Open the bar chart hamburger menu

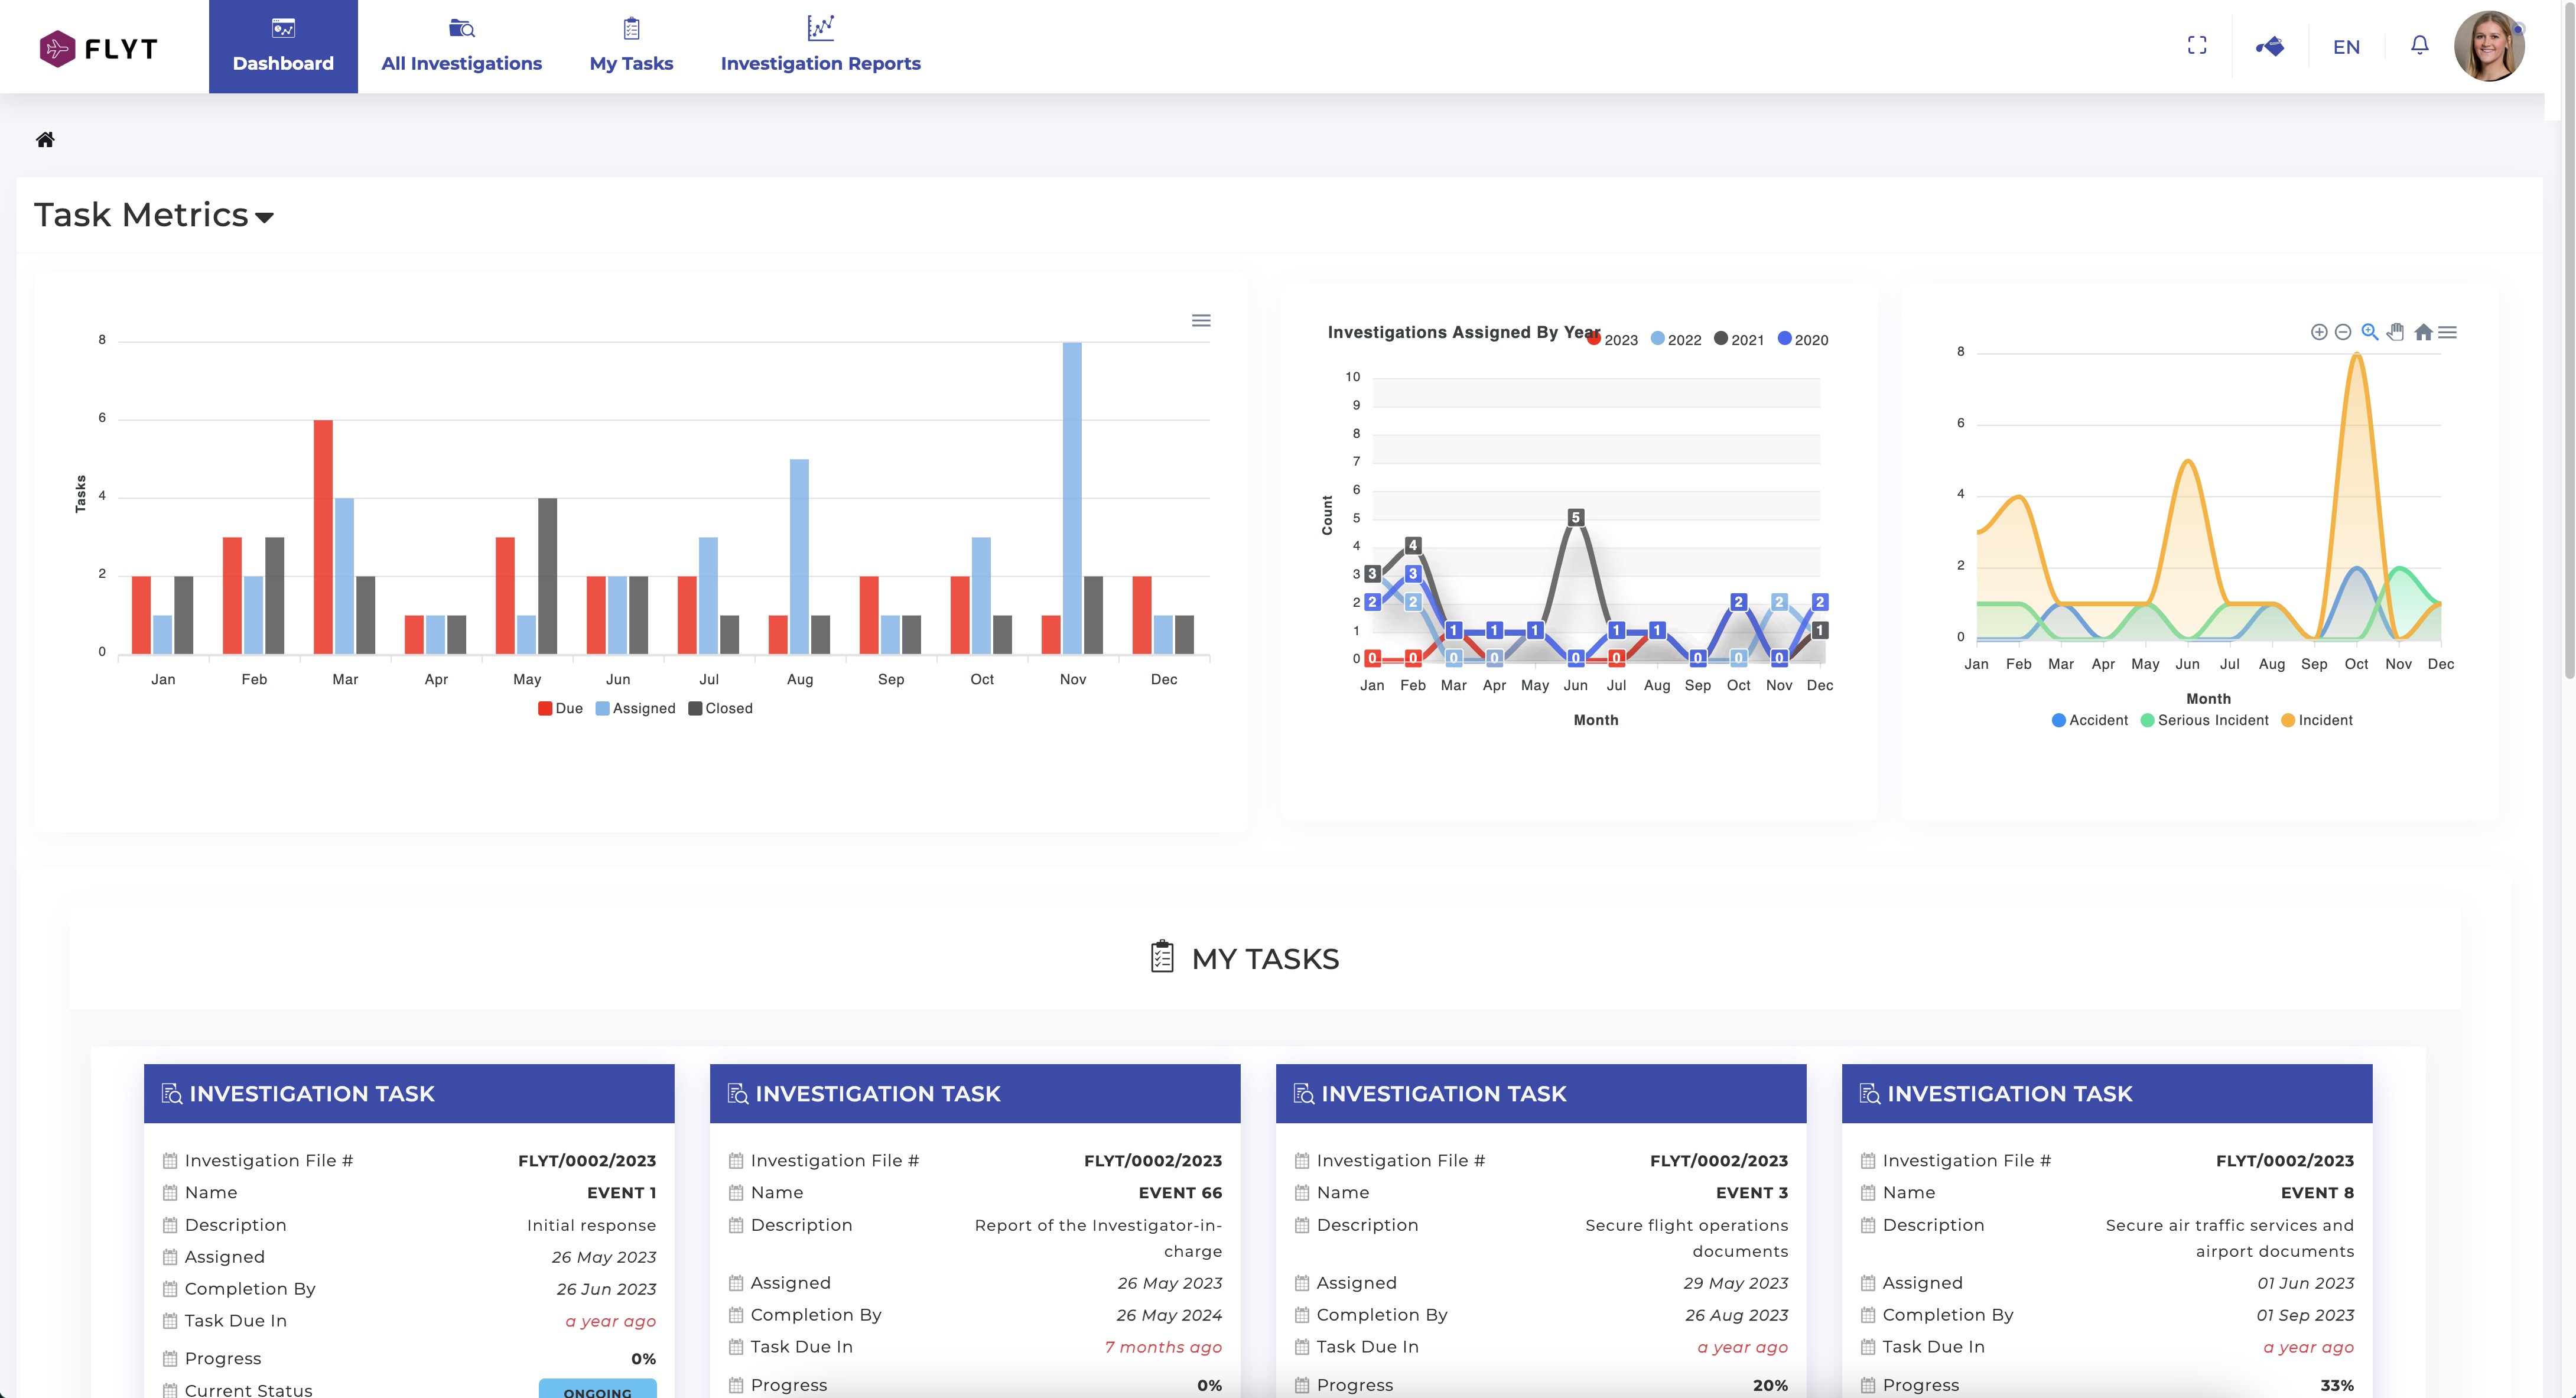pyautogui.click(x=1201, y=321)
